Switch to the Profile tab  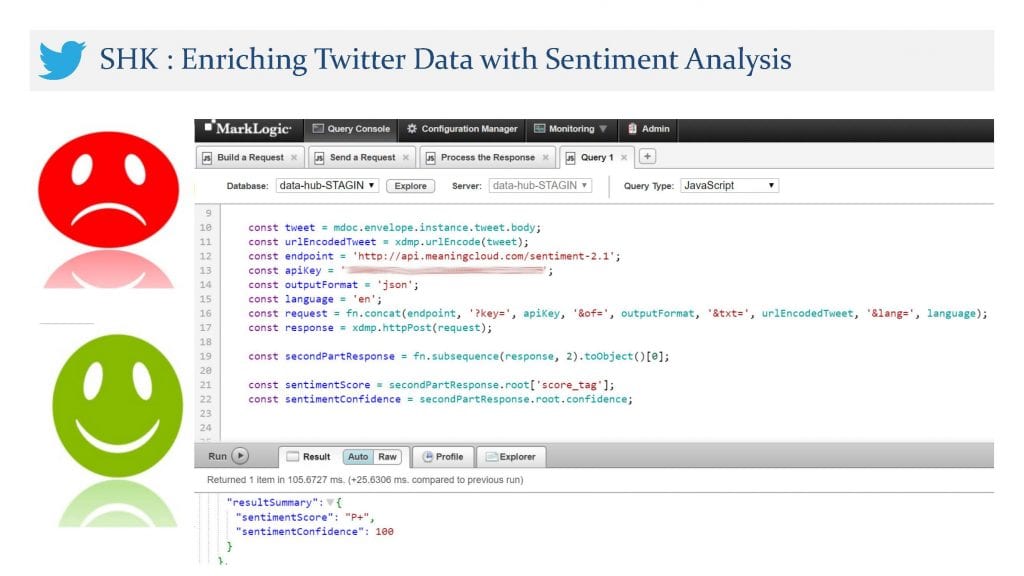pos(442,457)
